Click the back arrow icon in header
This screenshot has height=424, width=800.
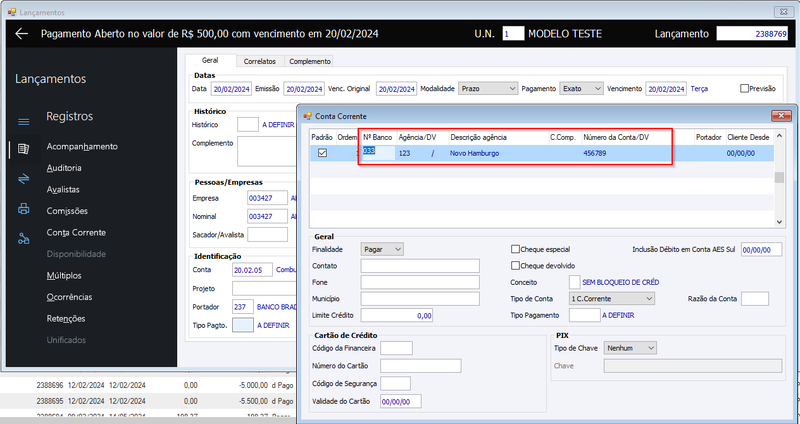click(x=21, y=34)
